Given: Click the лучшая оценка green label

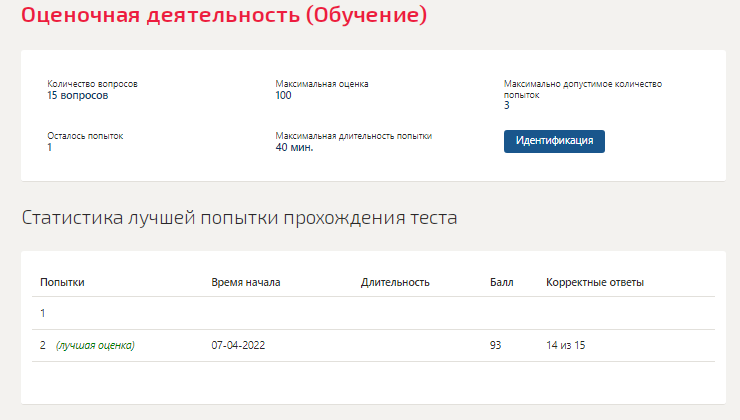Looking at the screenshot, I should coord(95,345).
